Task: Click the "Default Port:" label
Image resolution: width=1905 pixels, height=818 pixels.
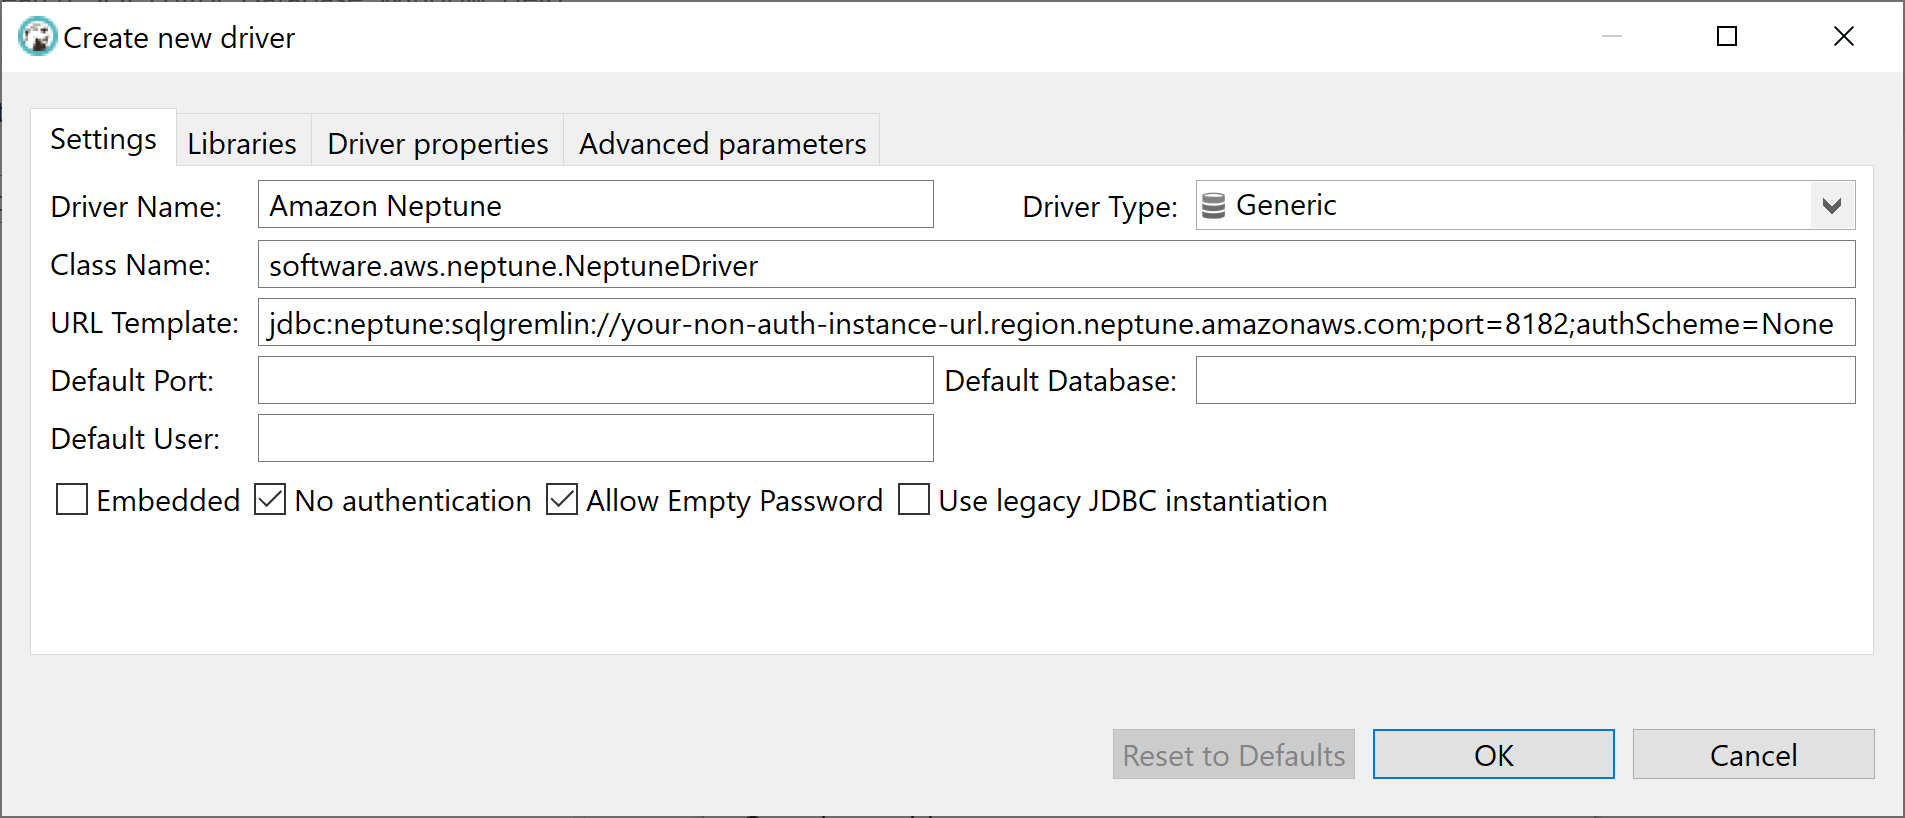Action: 132,381
